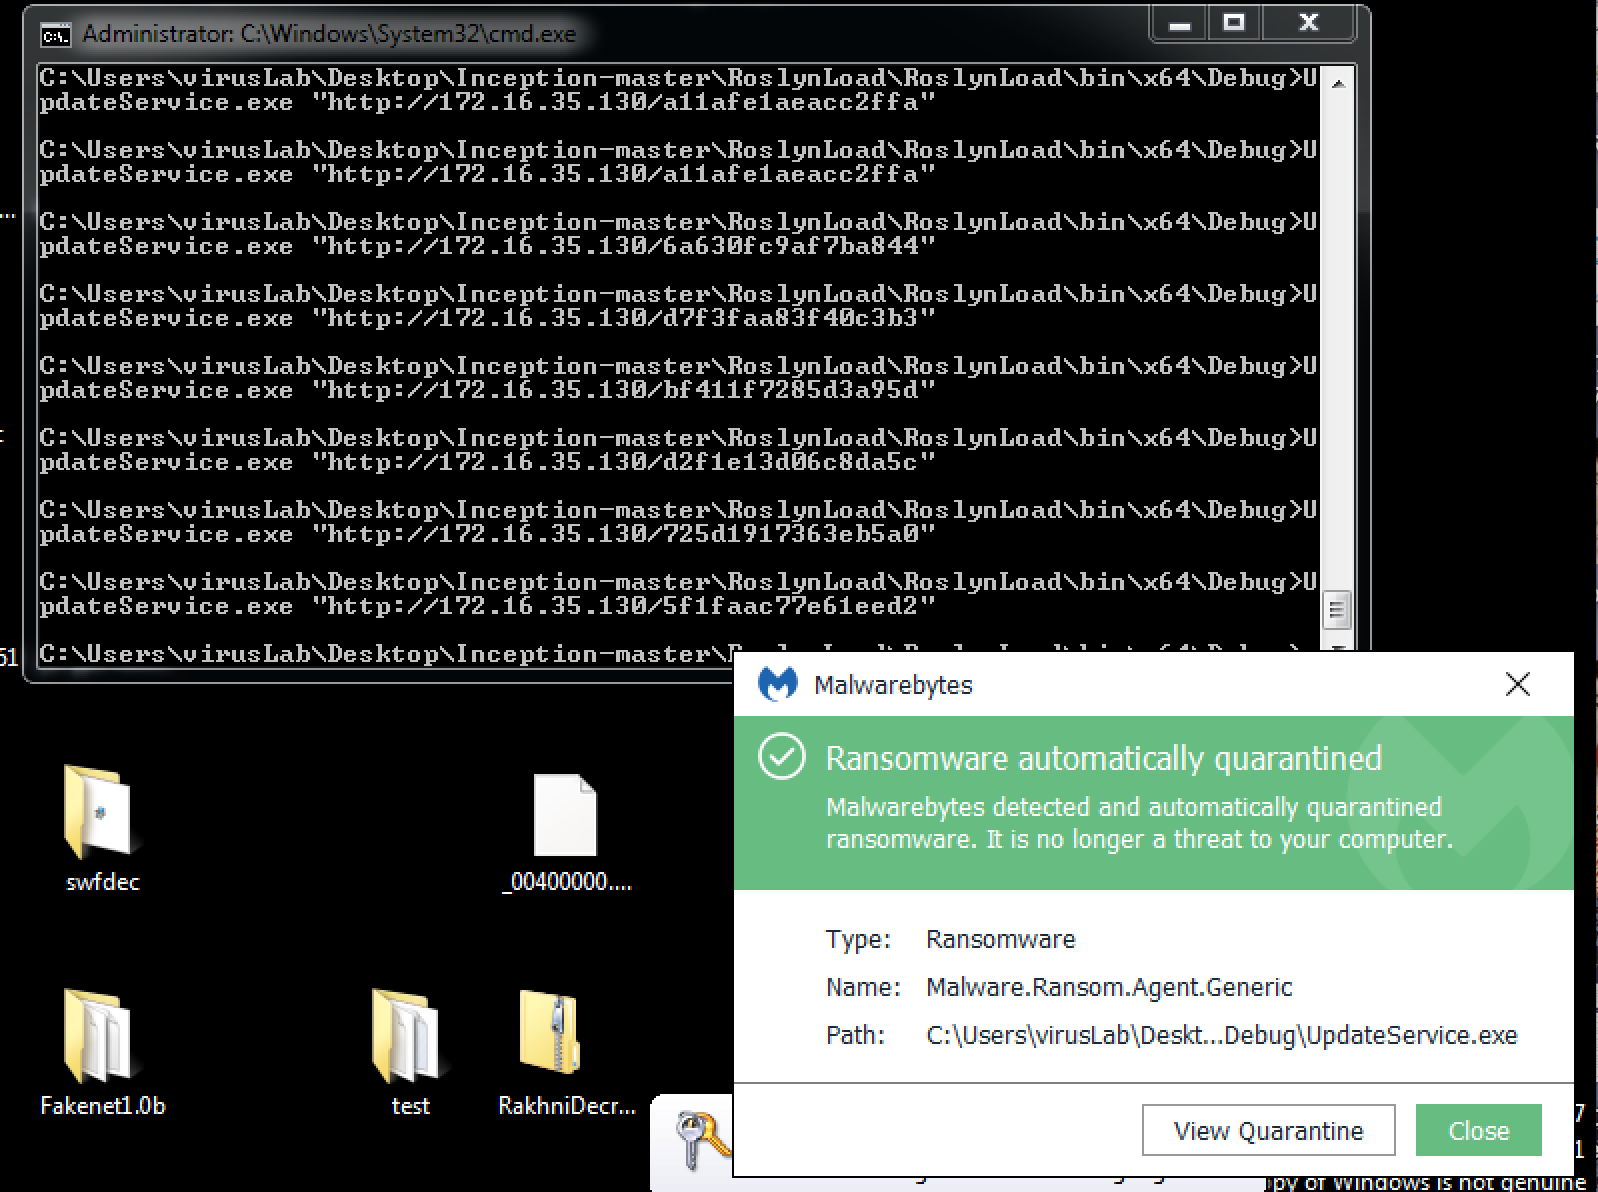
Task: Click the keys icon near taskbar
Action: [701, 1140]
